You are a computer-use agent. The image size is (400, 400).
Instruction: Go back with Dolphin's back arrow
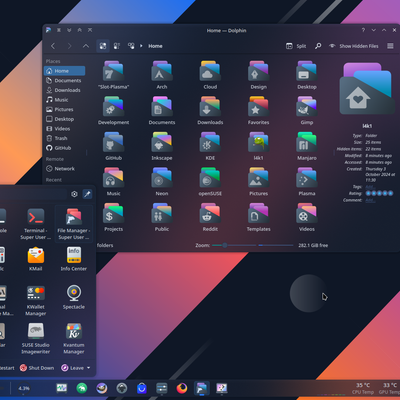tap(53, 46)
